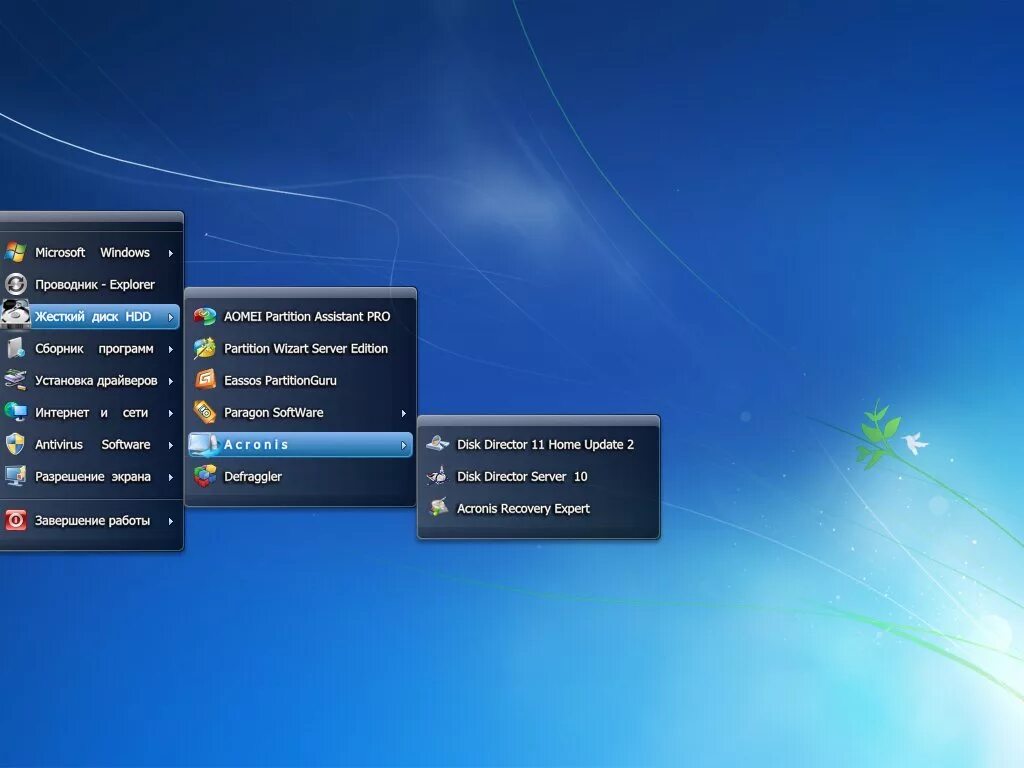Click the Разрешение экрана monitor icon

click(x=15, y=476)
